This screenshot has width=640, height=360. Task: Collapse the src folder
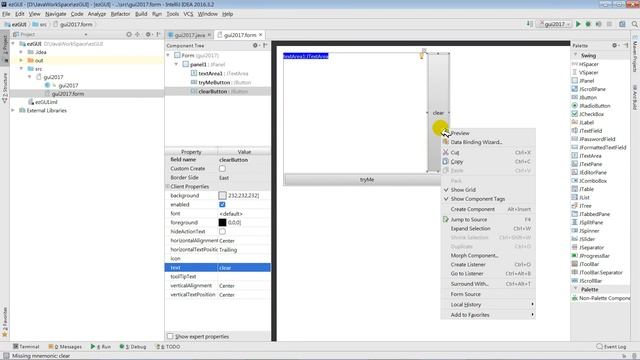coord(21,69)
